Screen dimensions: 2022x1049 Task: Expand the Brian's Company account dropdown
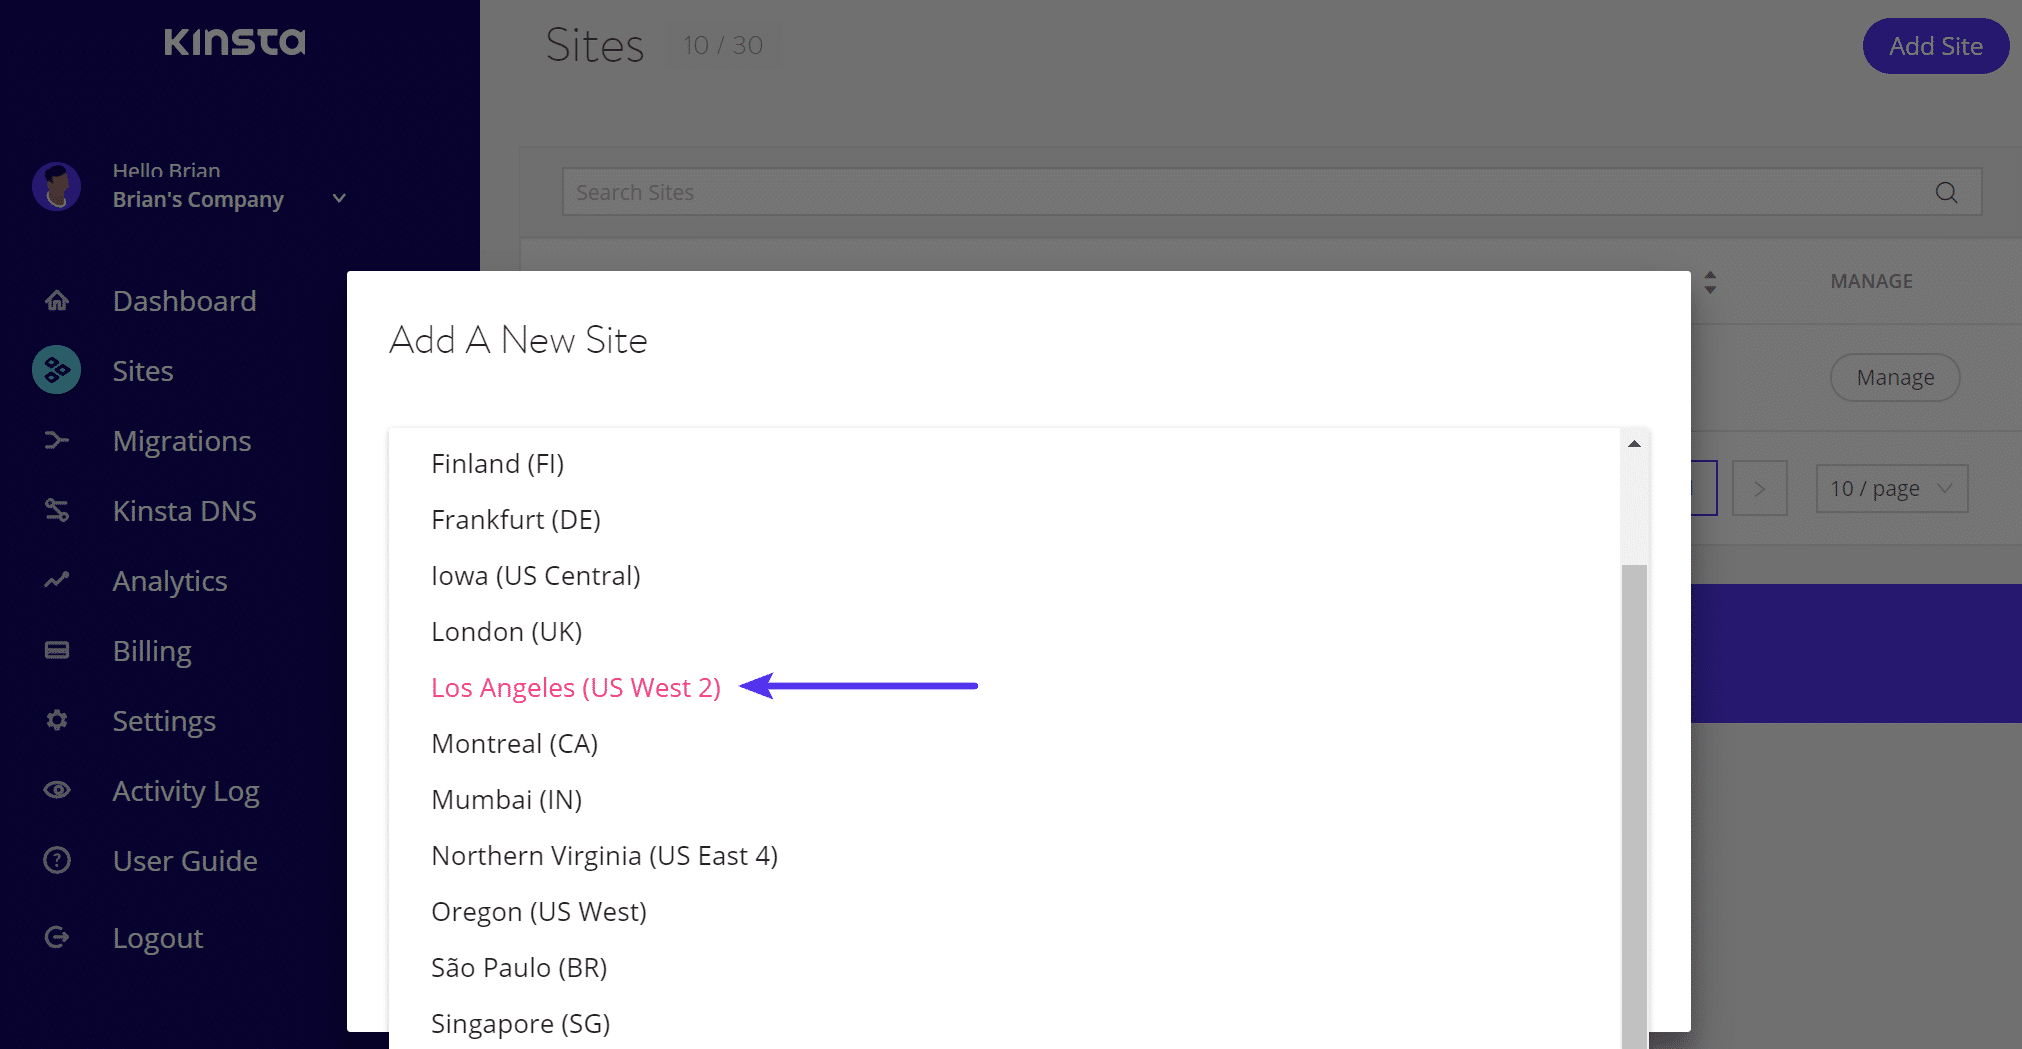(339, 199)
